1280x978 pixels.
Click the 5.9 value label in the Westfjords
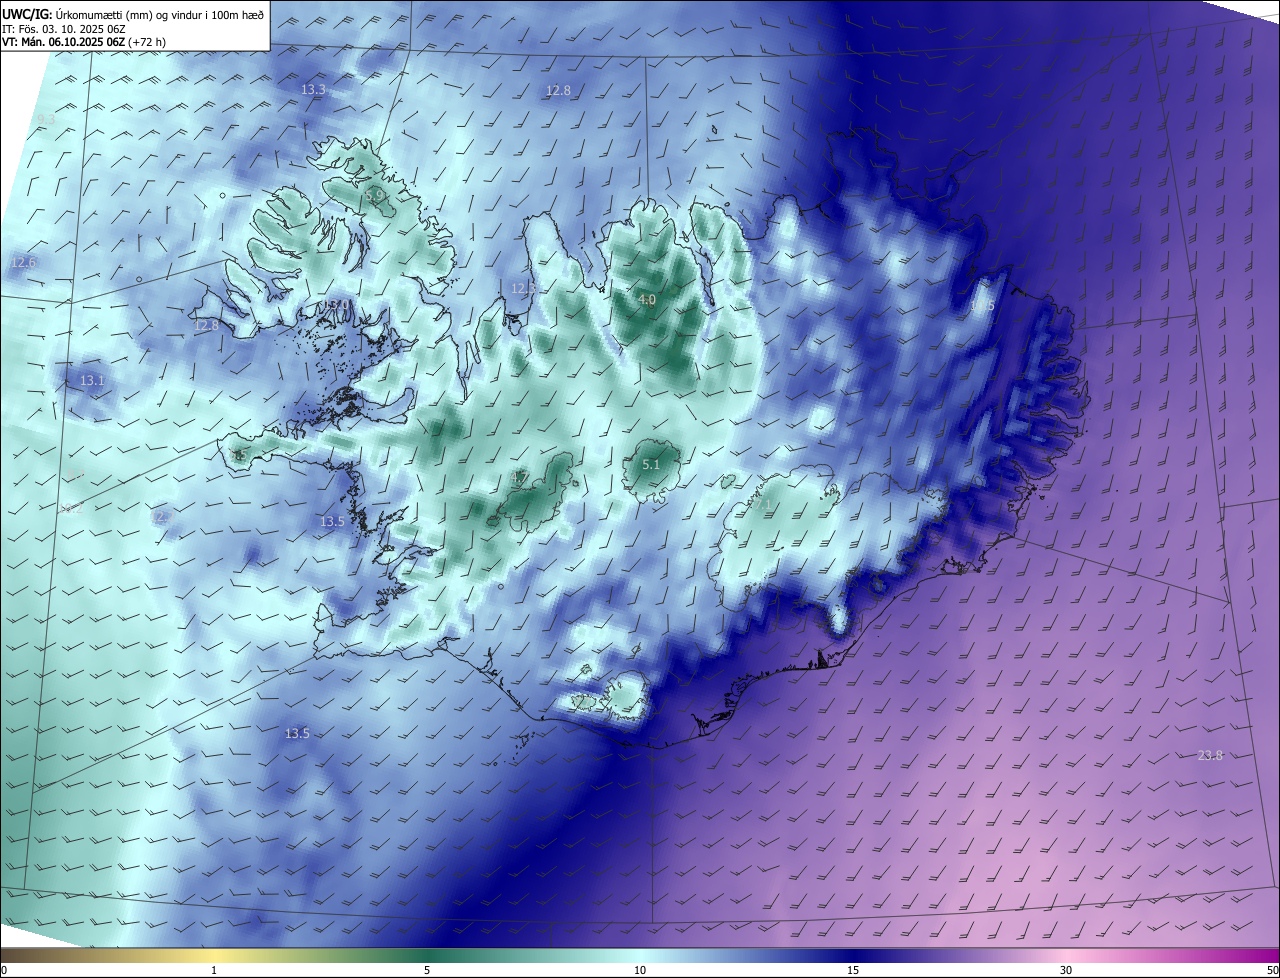point(375,196)
